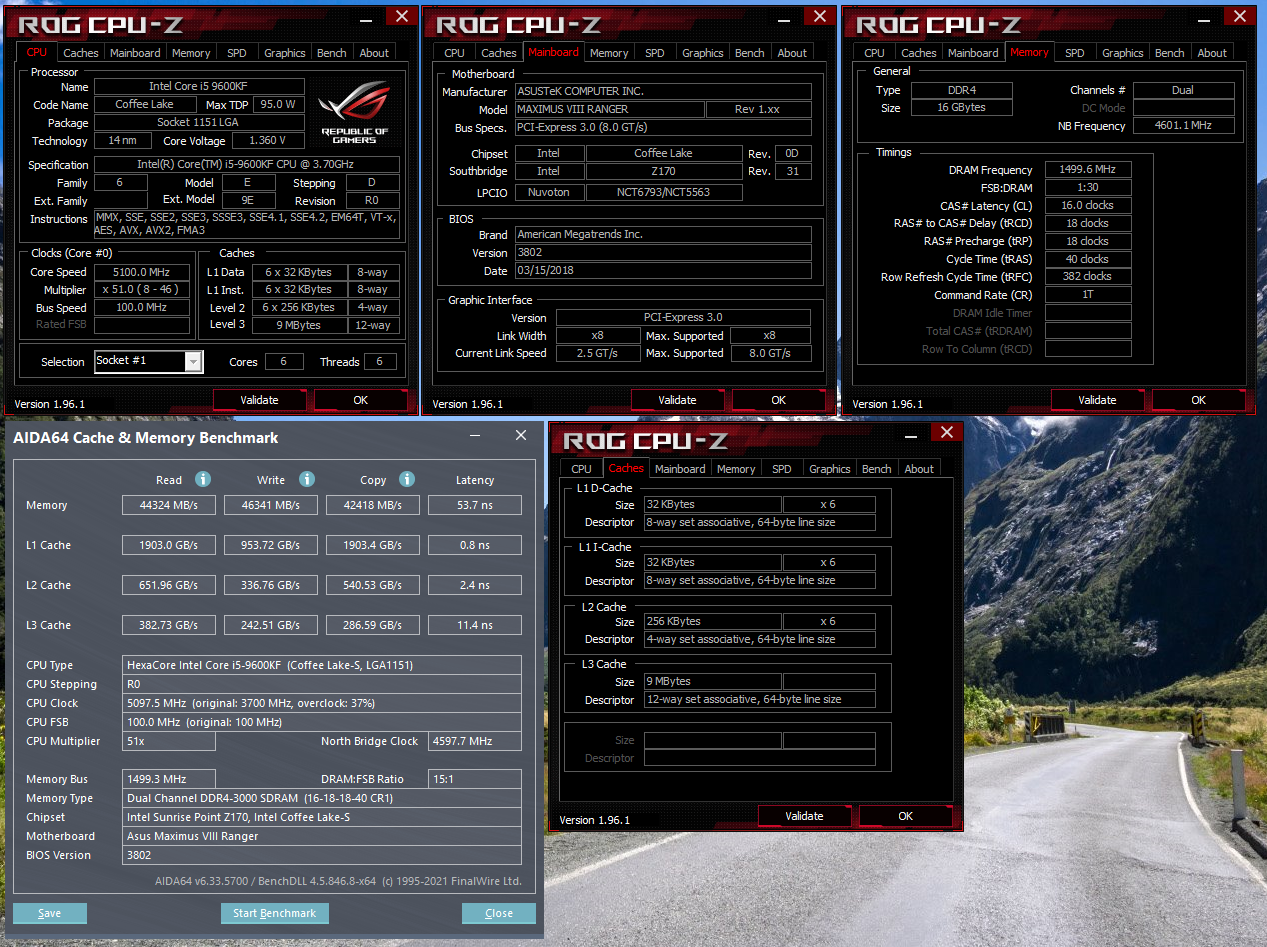Click the Southbridge Z170 field
Viewport: 1267px width, 947px height.
tap(664, 171)
